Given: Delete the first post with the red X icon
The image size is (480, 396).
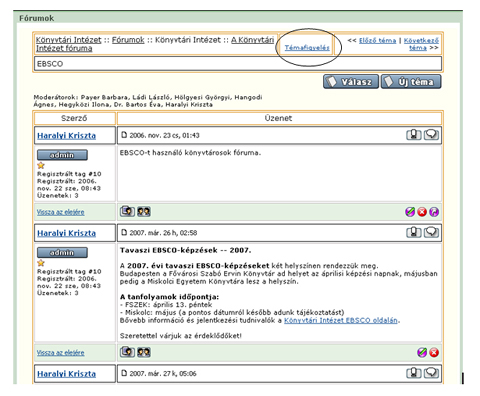Looking at the screenshot, I should point(422,212).
